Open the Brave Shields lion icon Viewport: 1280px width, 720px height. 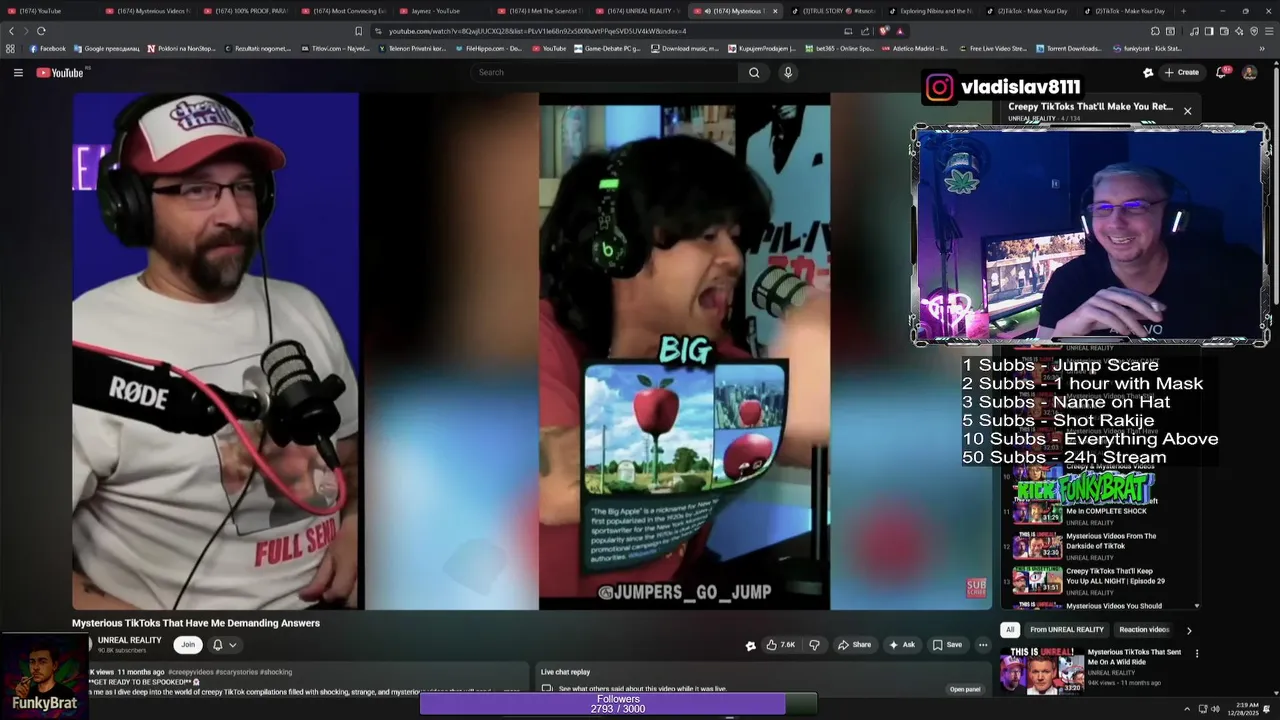pyautogui.click(x=883, y=31)
